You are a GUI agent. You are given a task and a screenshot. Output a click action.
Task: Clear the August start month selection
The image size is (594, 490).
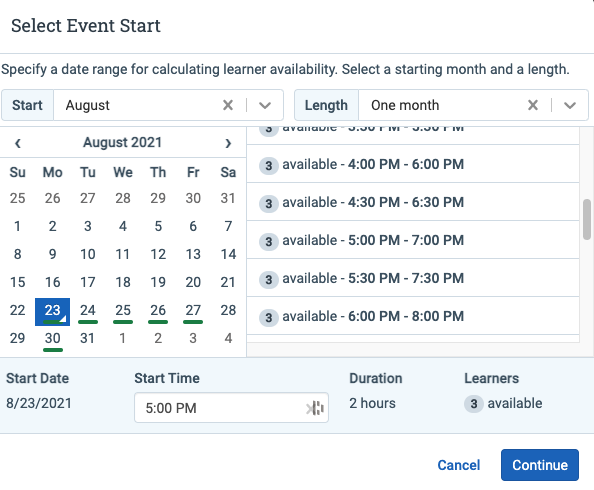point(228,105)
